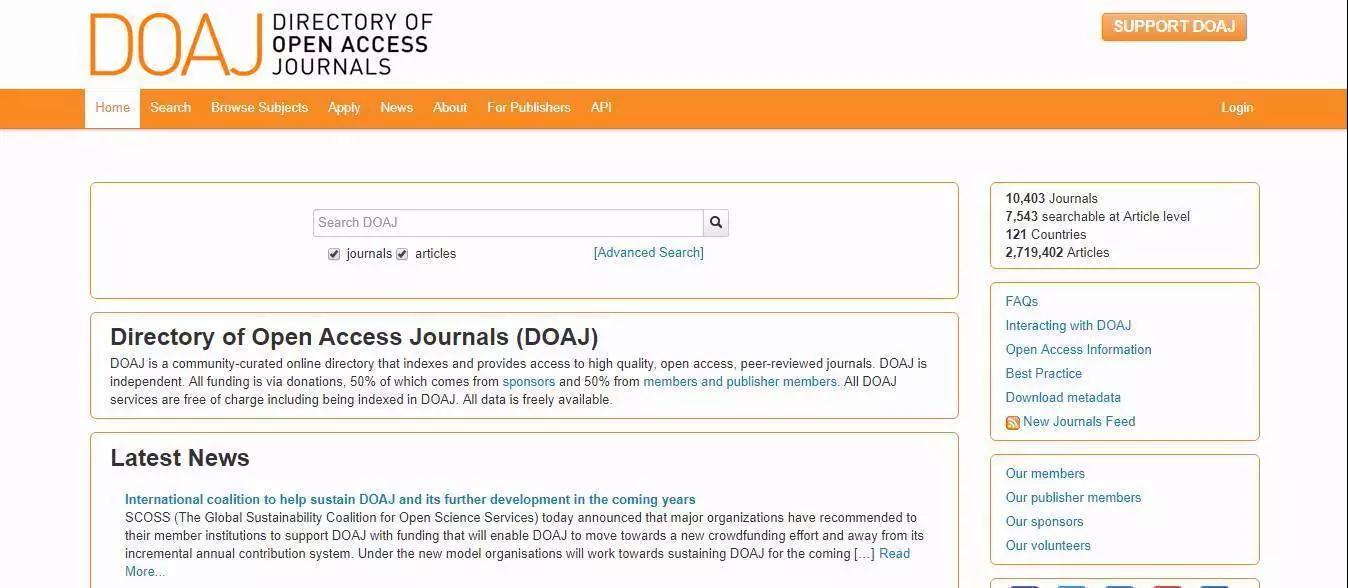Screen dimensions: 1348x588
Task: Click the Login link
Action: tap(1237, 108)
